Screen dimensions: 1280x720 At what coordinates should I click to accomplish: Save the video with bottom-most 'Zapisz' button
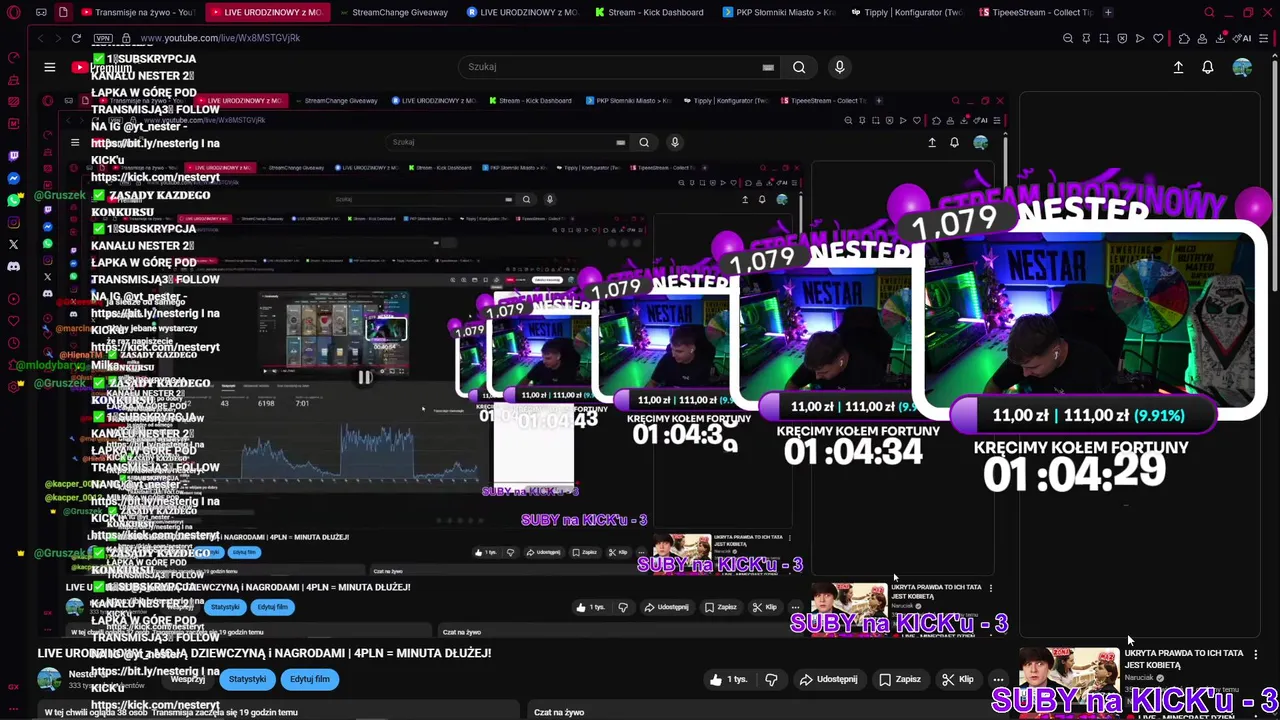(900, 680)
